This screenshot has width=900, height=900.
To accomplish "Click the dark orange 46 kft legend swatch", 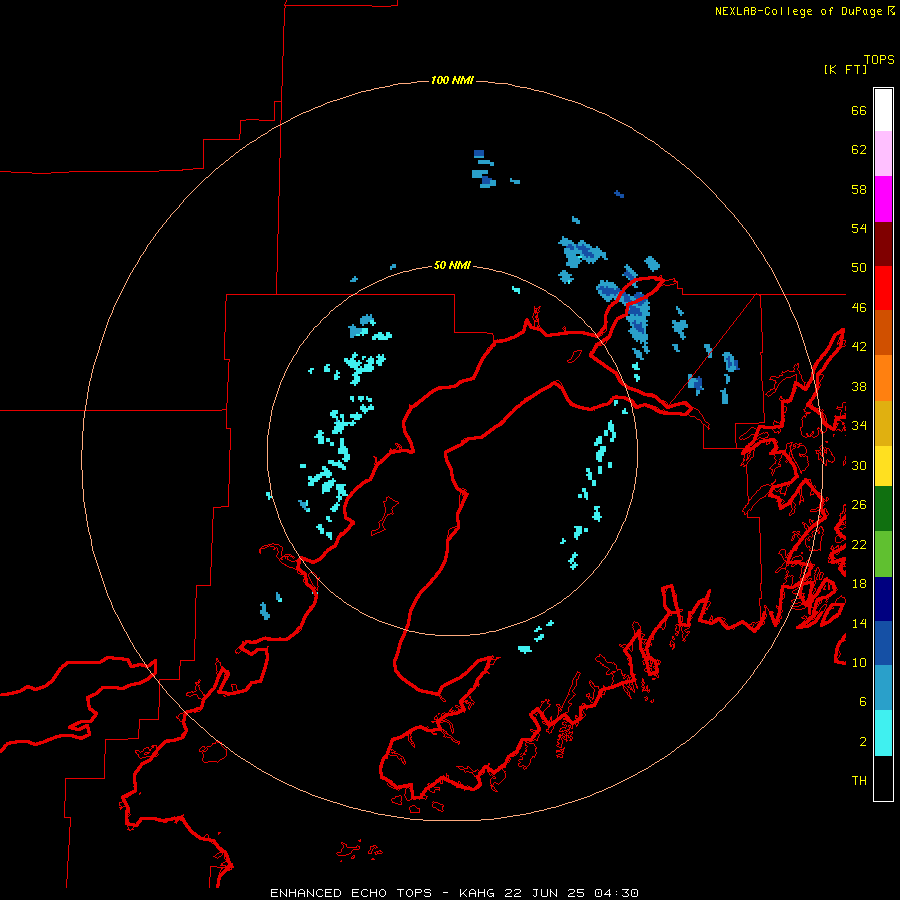I will pyautogui.click(x=883, y=332).
